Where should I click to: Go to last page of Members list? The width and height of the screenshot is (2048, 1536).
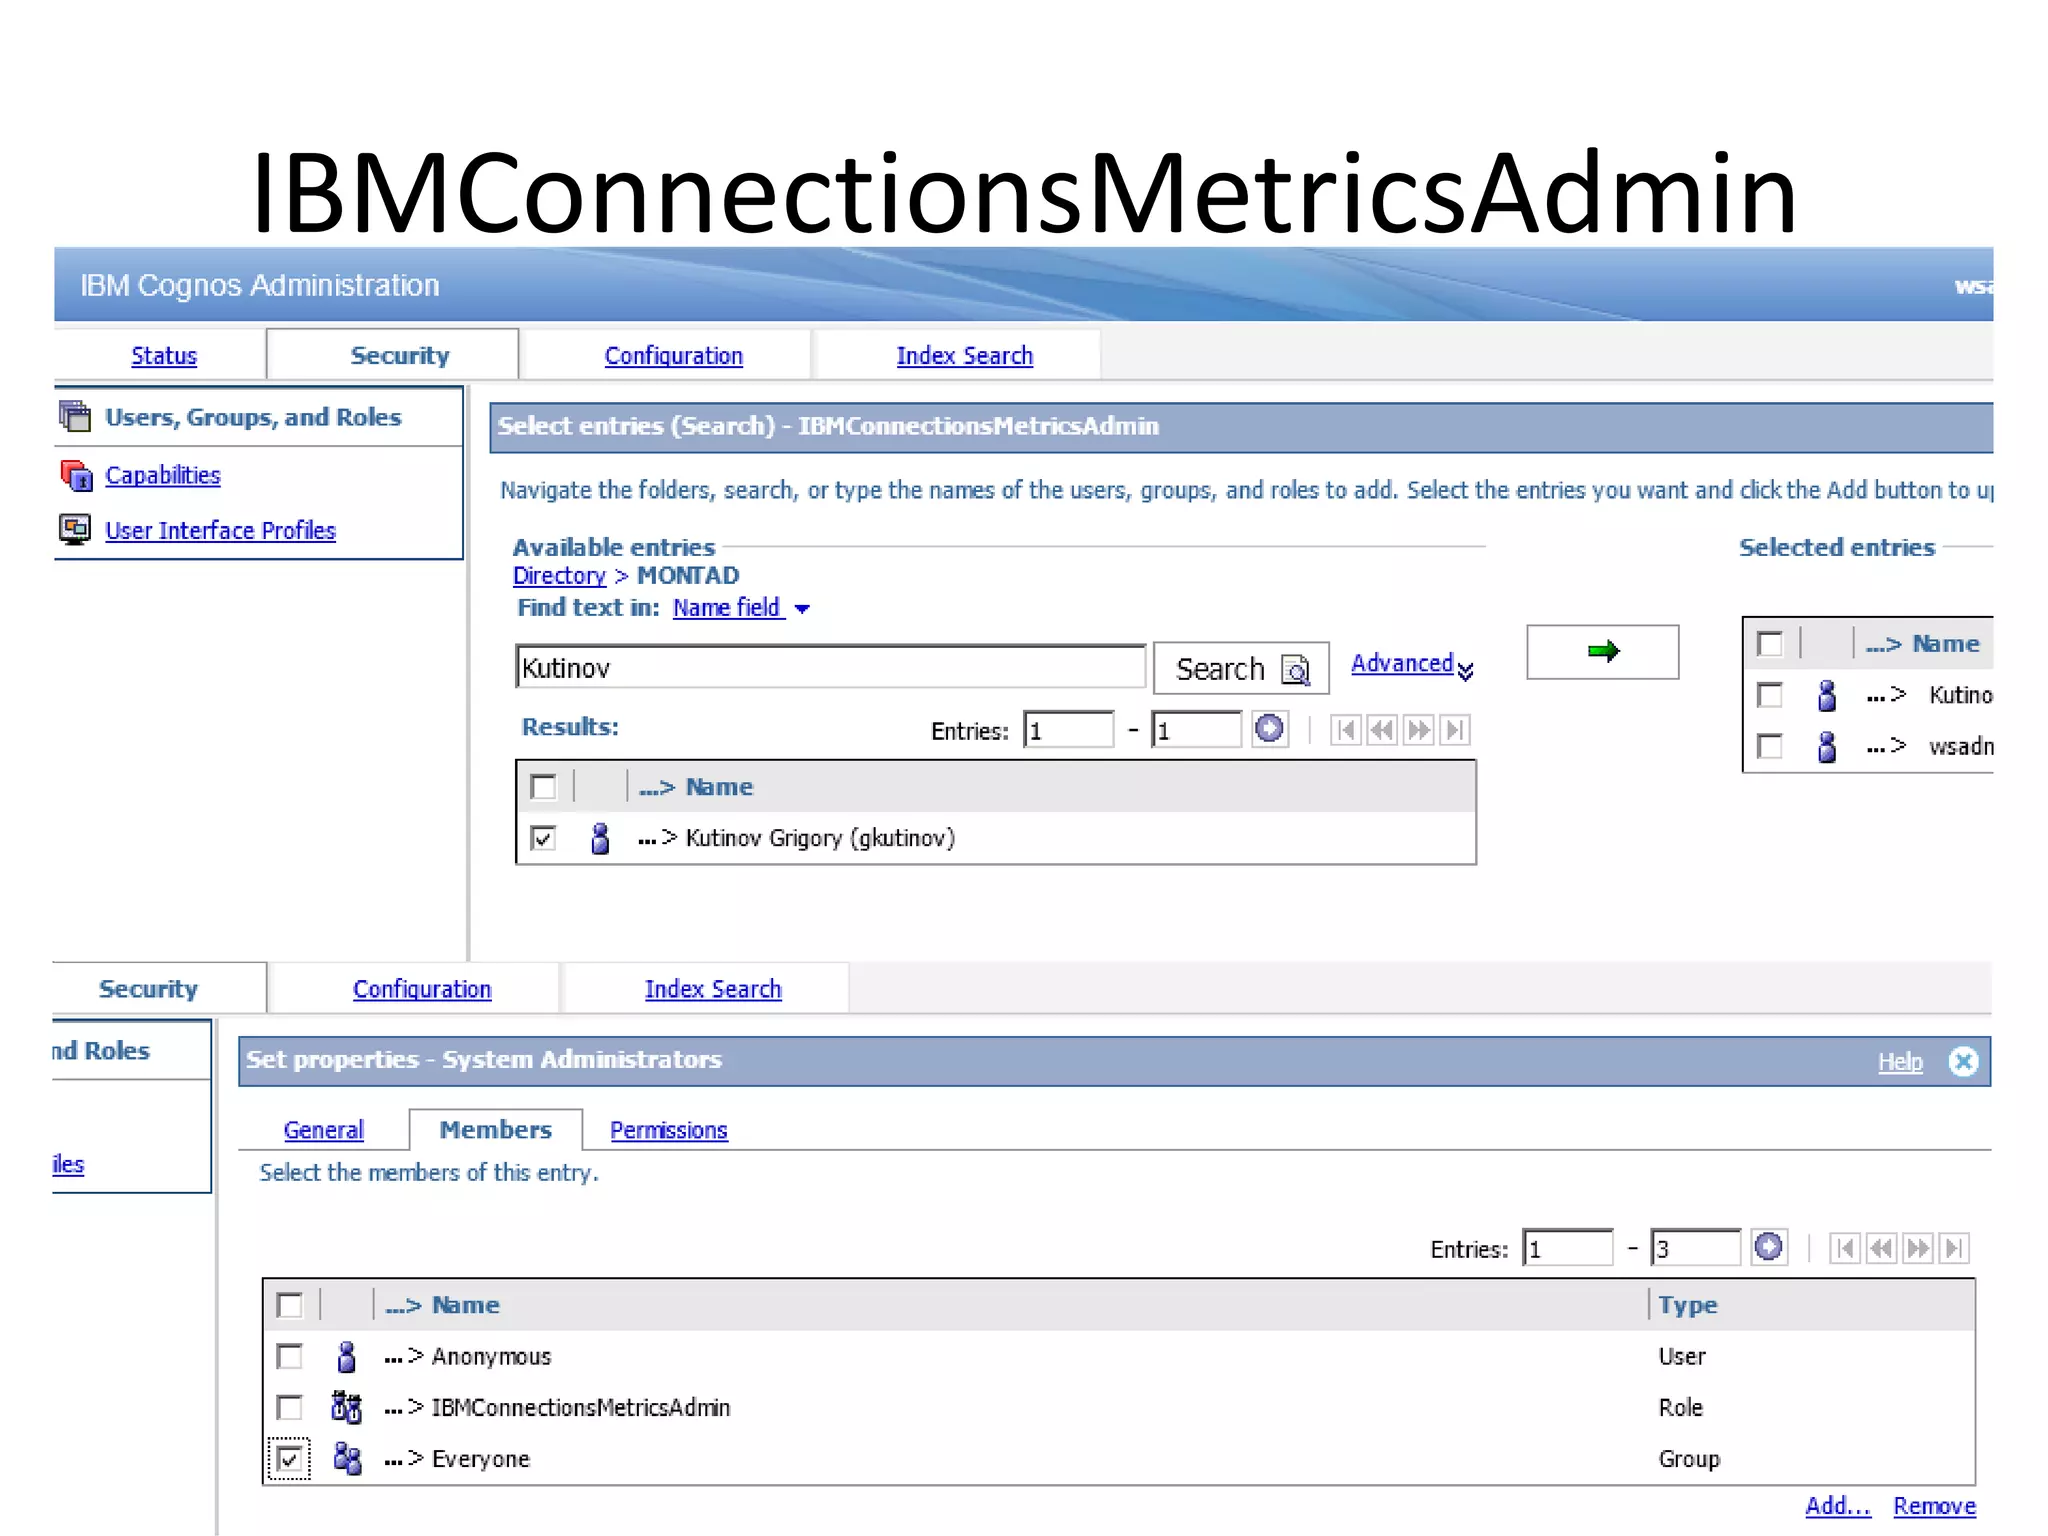click(x=1954, y=1248)
